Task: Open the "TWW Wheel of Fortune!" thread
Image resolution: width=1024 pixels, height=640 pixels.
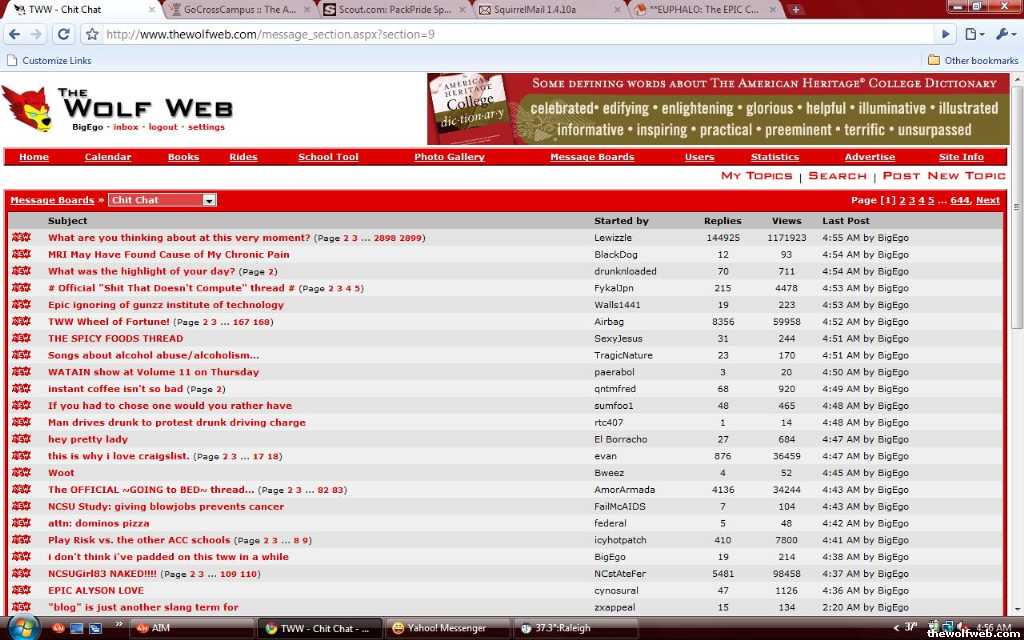Action: 109,322
